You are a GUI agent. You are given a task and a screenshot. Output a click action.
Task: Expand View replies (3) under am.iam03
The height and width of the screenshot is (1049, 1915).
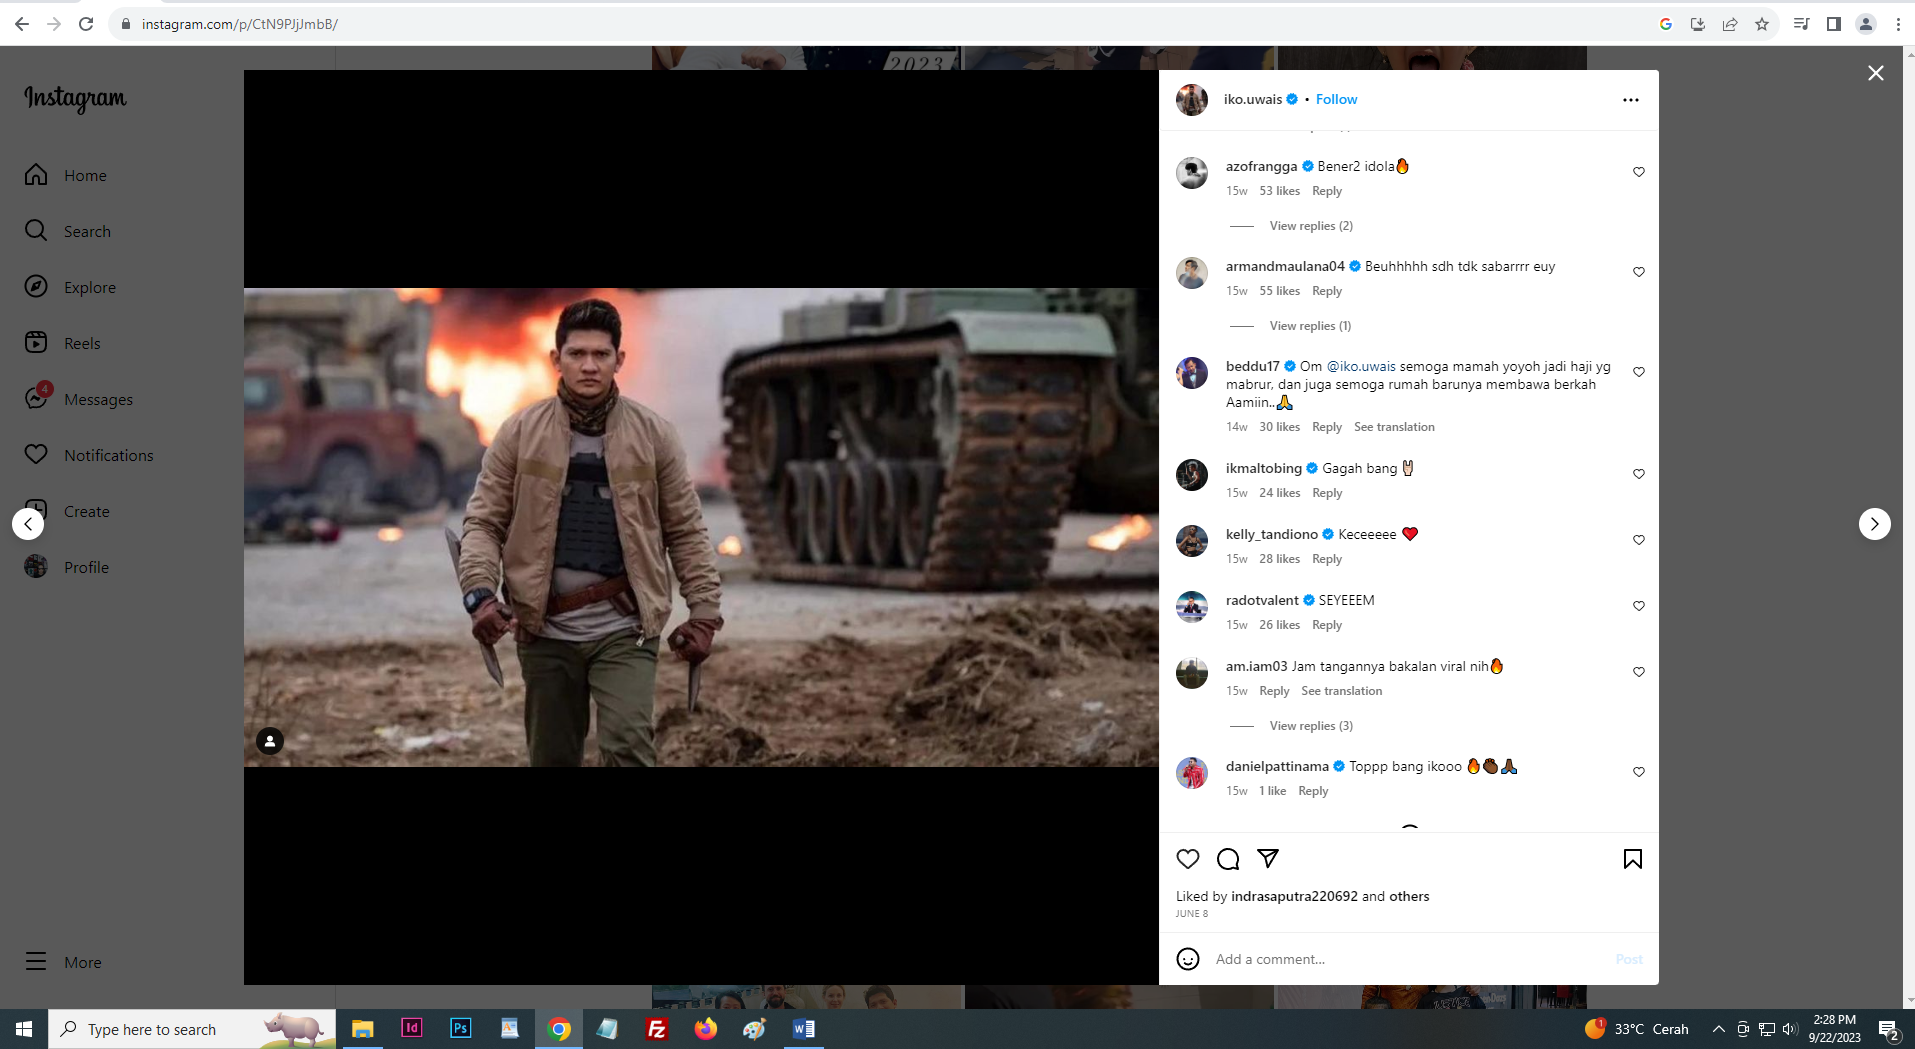[x=1311, y=726]
